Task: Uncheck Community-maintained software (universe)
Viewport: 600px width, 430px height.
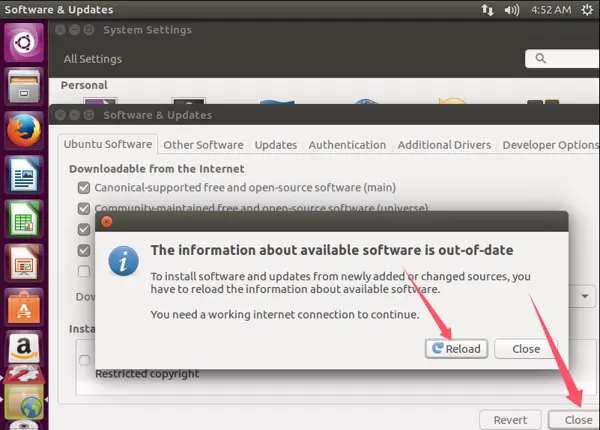Action: [84, 209]
